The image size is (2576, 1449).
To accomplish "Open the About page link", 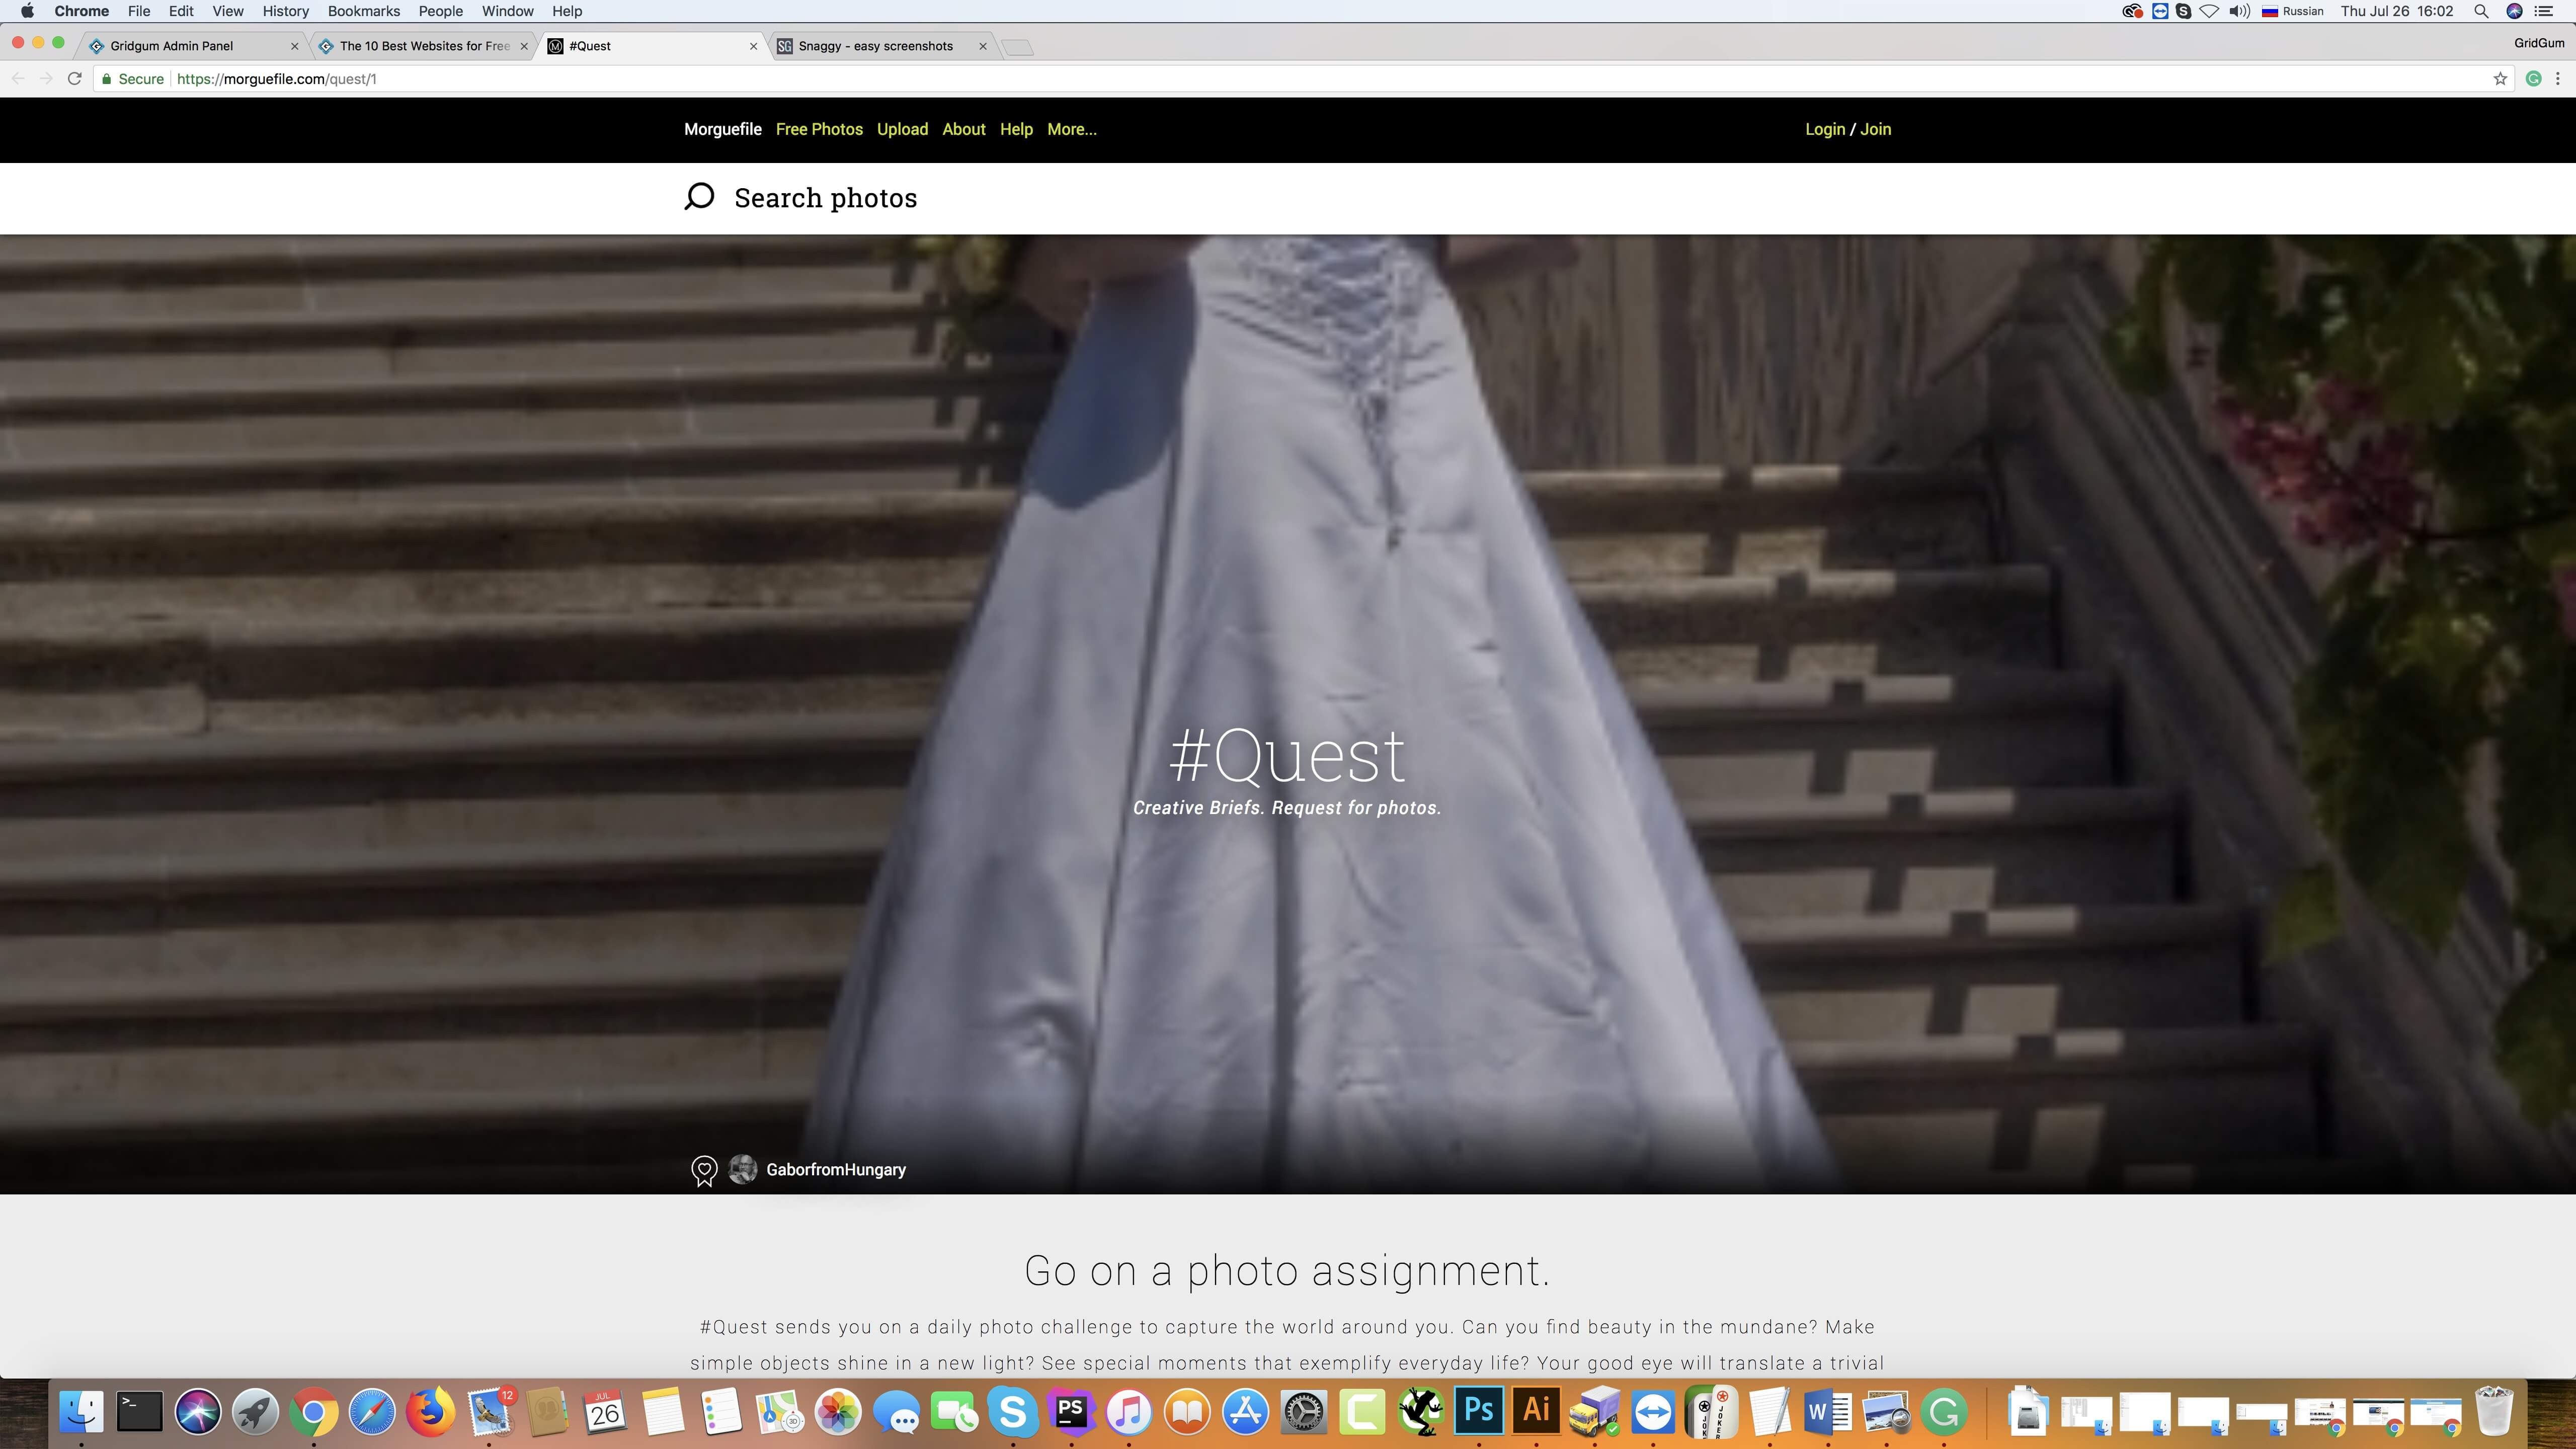I will click(963, 129).
